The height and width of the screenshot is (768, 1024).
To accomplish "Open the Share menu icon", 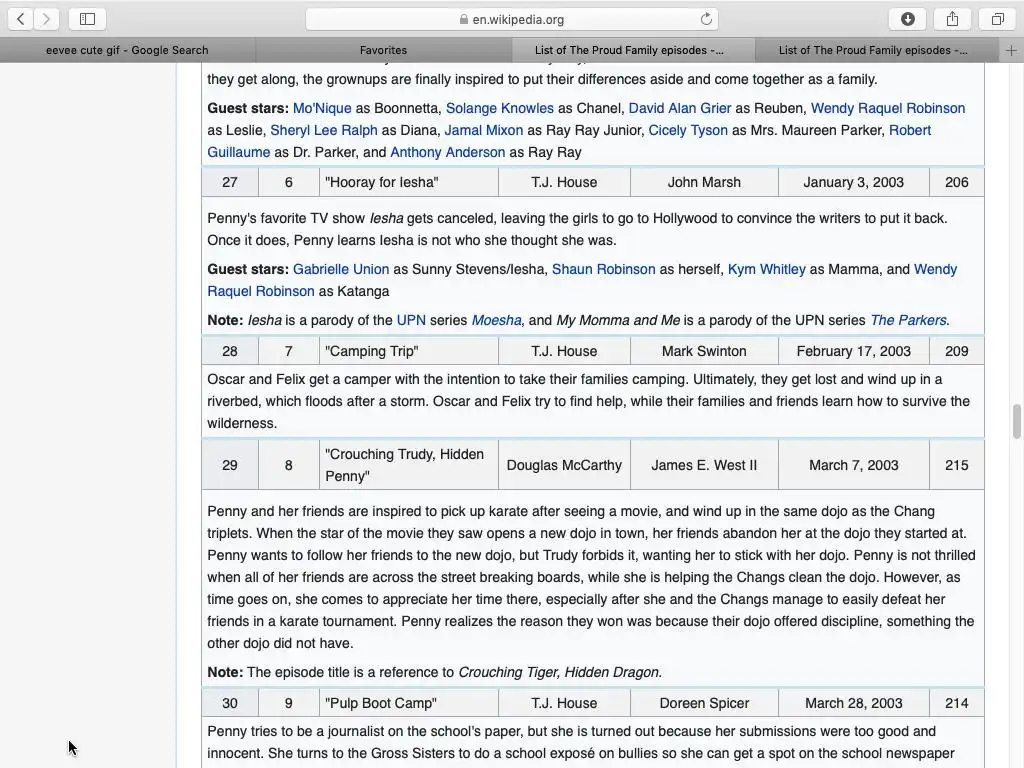I will [953, 19].
